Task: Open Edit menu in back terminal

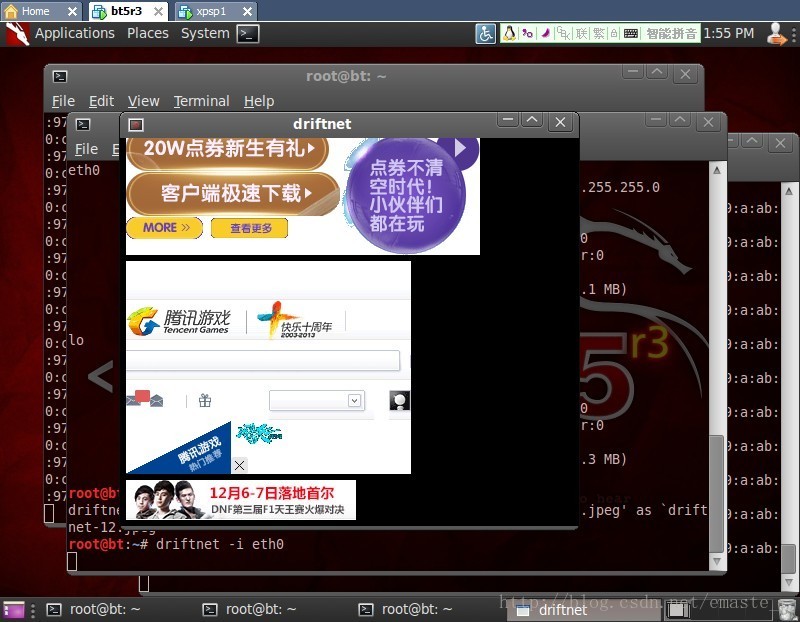Action: point(102,101)
